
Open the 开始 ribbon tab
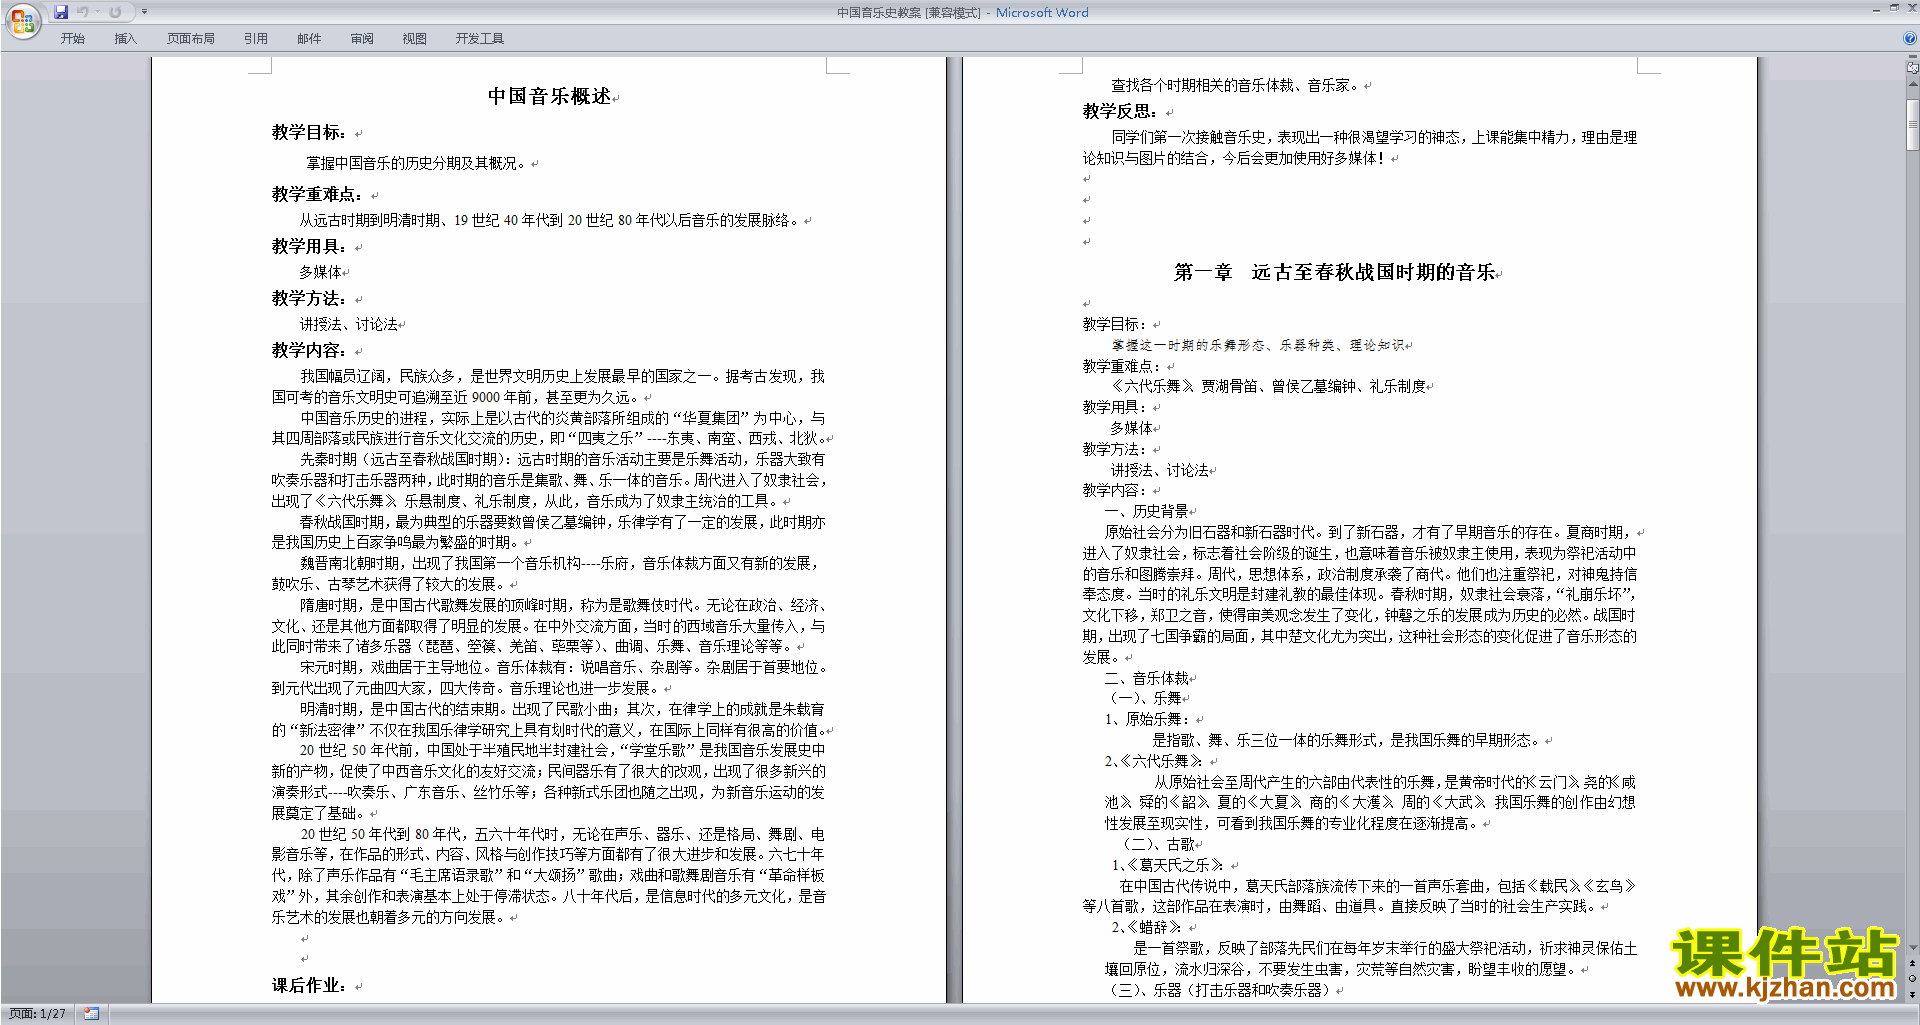tap(72, 39)
